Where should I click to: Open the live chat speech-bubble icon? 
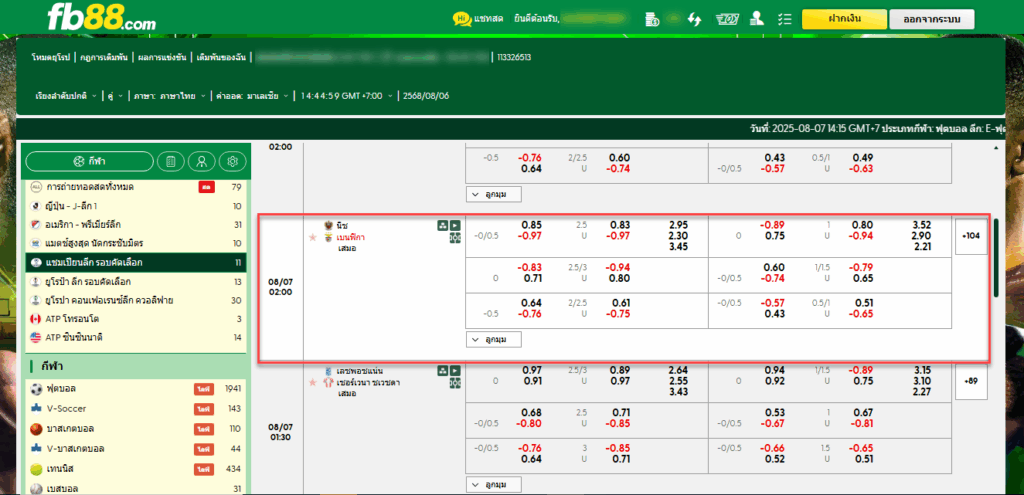(x=462, y=19)
